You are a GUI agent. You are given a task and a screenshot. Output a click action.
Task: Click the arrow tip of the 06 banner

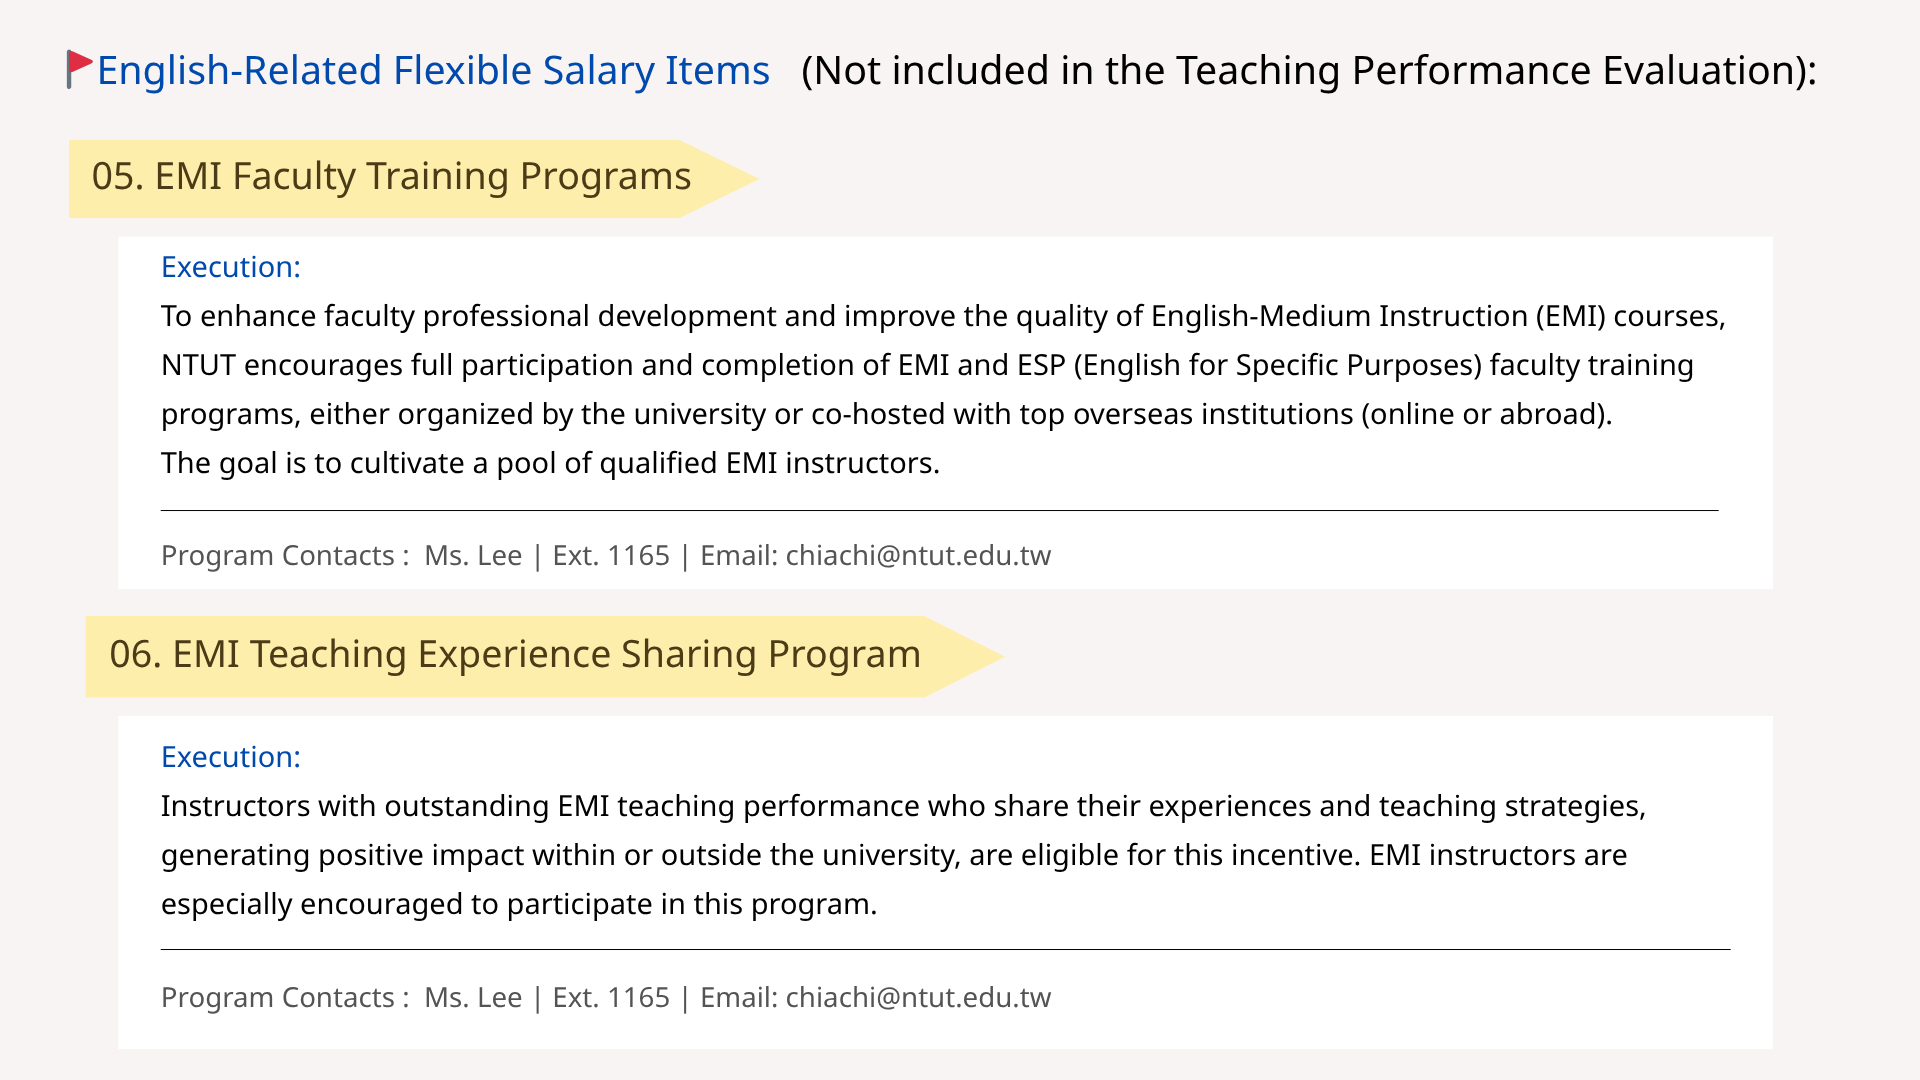(965, 656)
